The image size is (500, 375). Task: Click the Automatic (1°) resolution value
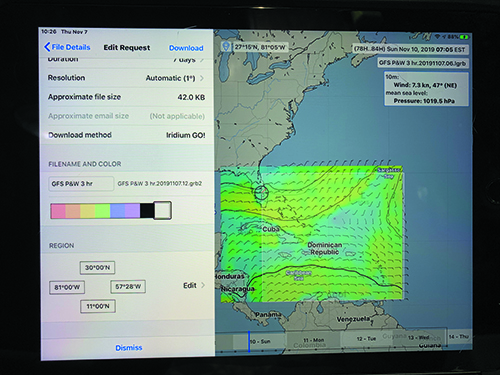[x=170, y=78]
